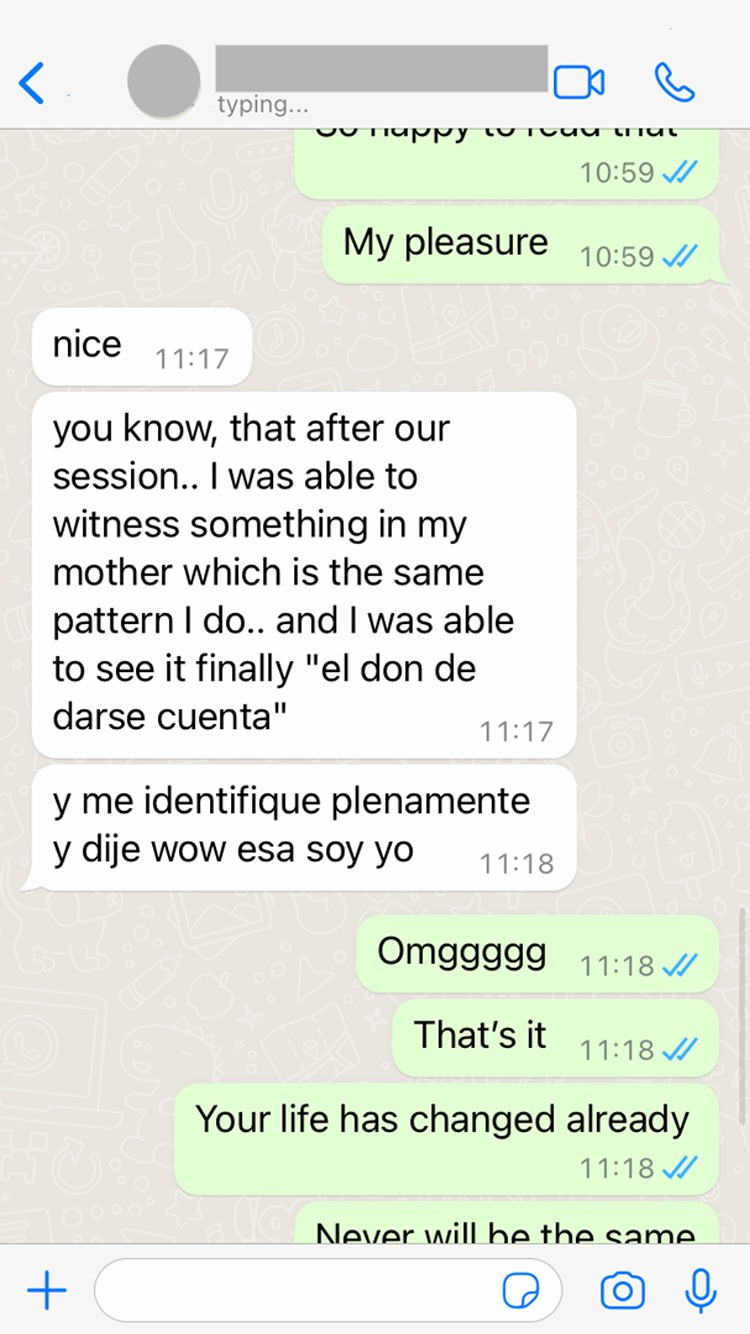Image resolution: width=750 pixels, height=1334 pixels.
Task: Start a voice call
Action: 674,82
